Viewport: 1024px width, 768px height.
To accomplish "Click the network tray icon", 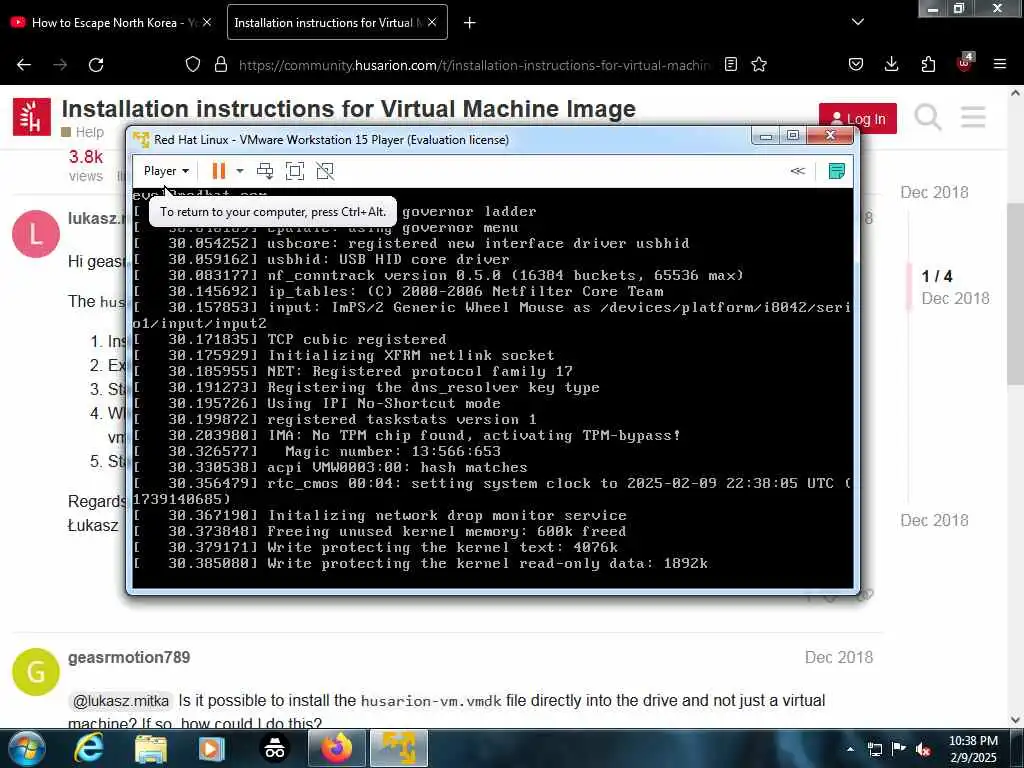I will (x=874, y=749).
